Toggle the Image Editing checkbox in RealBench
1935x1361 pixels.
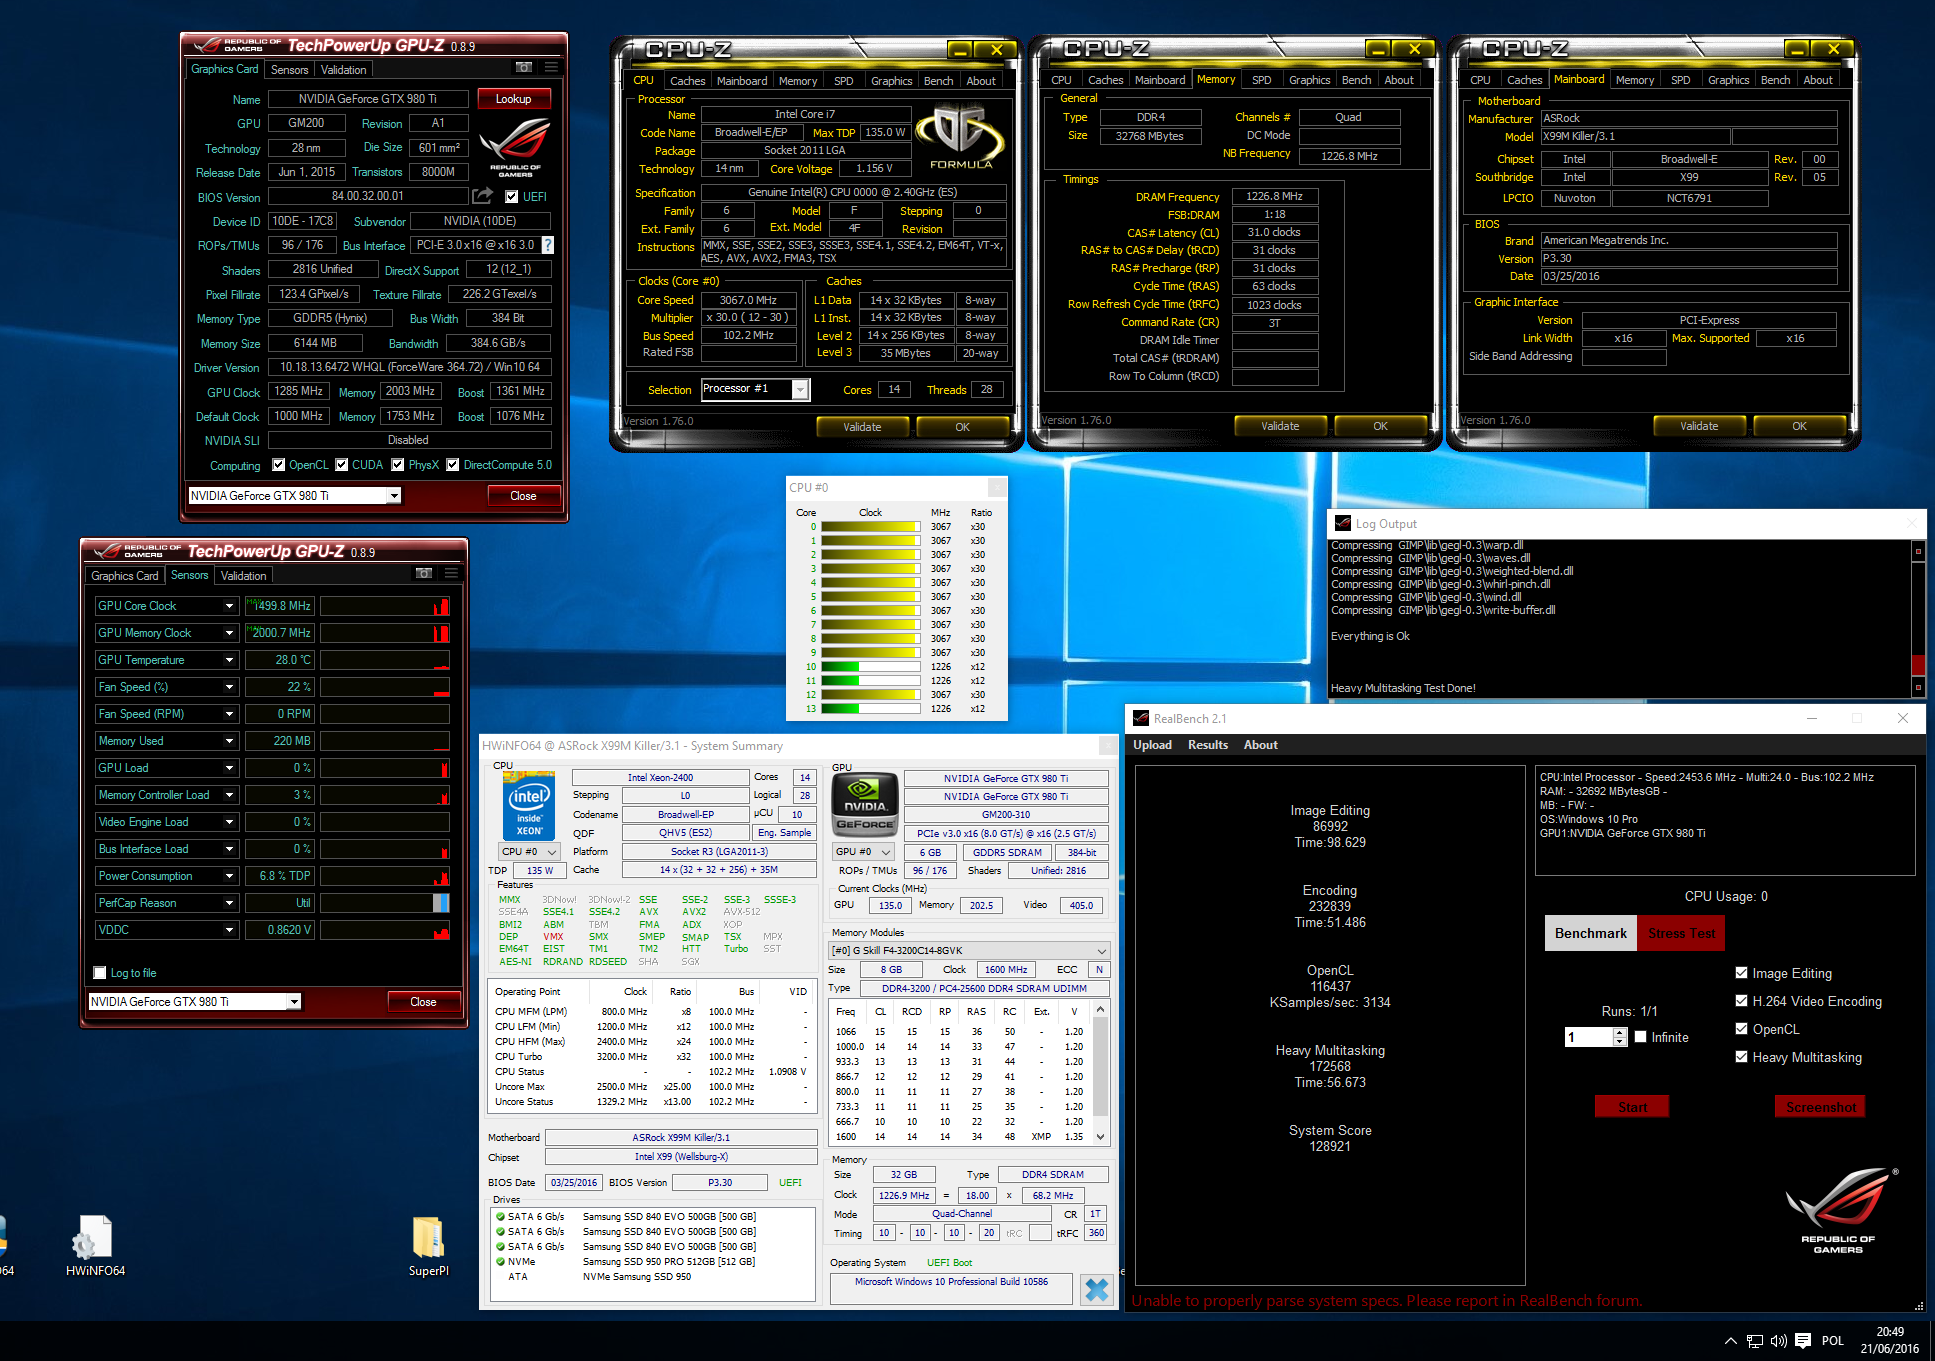1741,973
